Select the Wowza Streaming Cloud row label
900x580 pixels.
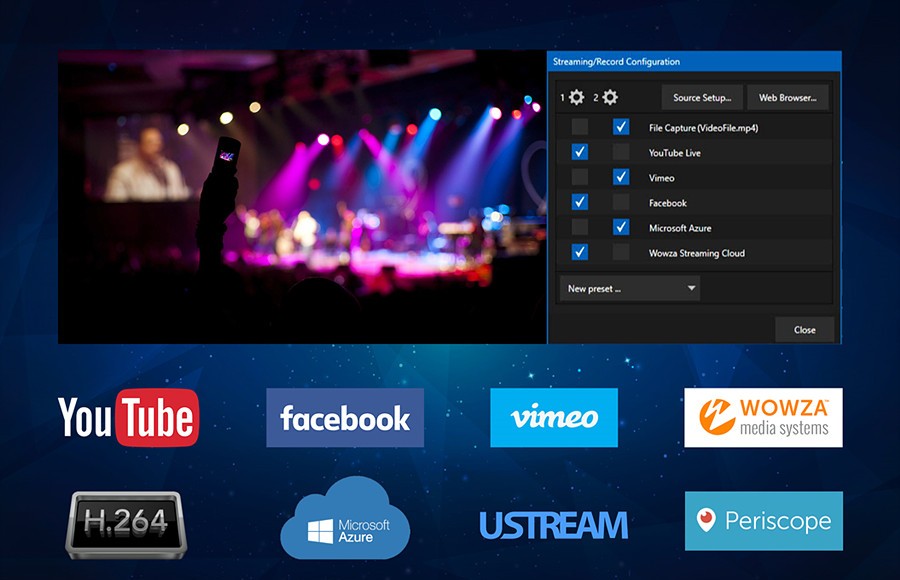[x=697, y=253]
